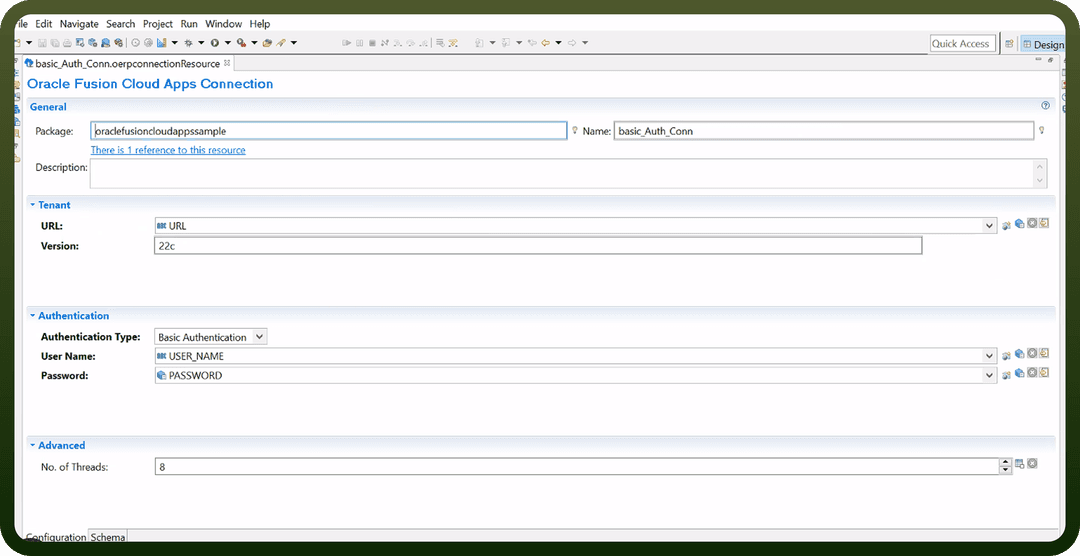This screenshot has height=556, width=1080.
Task: Click the module property picker icon for URL
Action: [1006, 225]
